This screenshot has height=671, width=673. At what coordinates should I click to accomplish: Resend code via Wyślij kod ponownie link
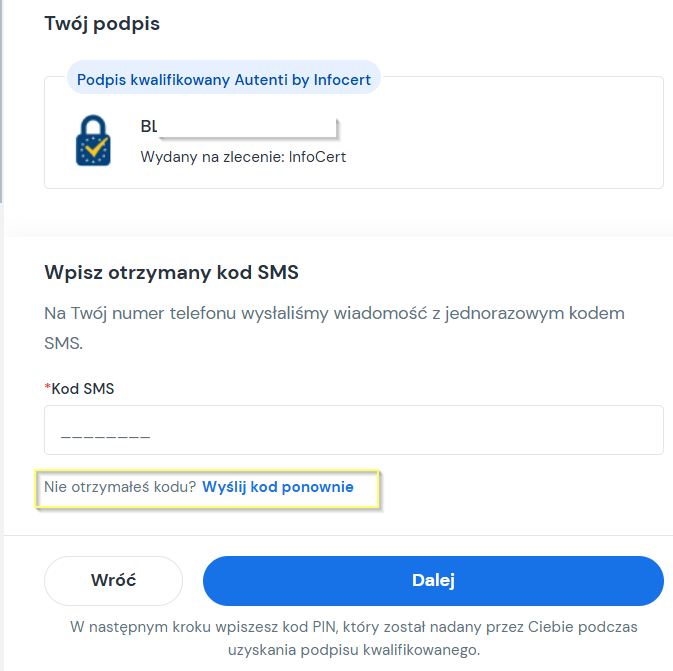tap(278, 487)
